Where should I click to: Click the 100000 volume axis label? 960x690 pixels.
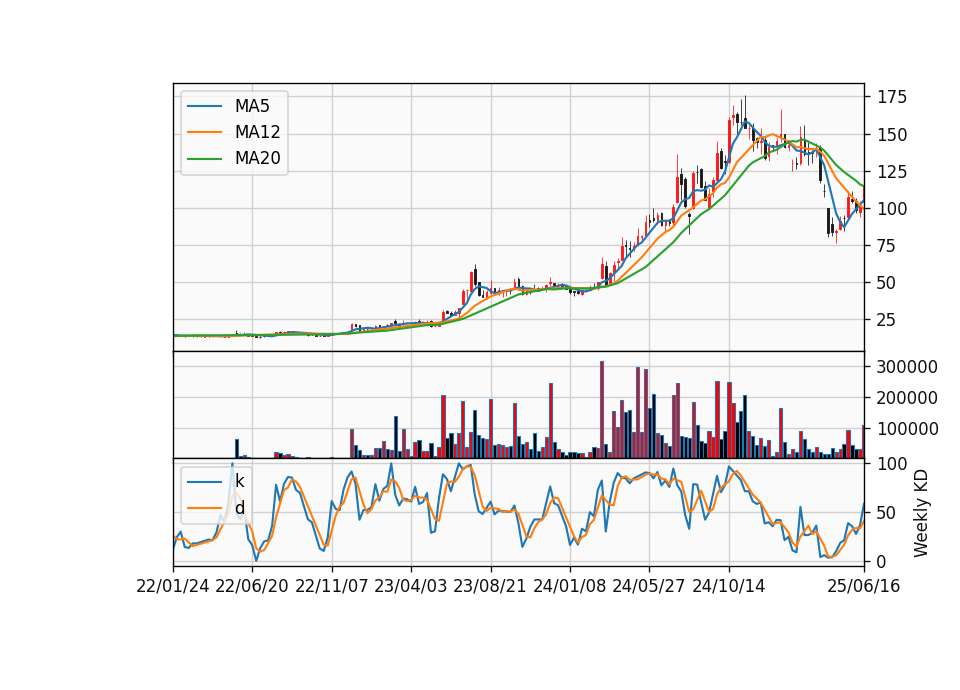coord(907,429)
